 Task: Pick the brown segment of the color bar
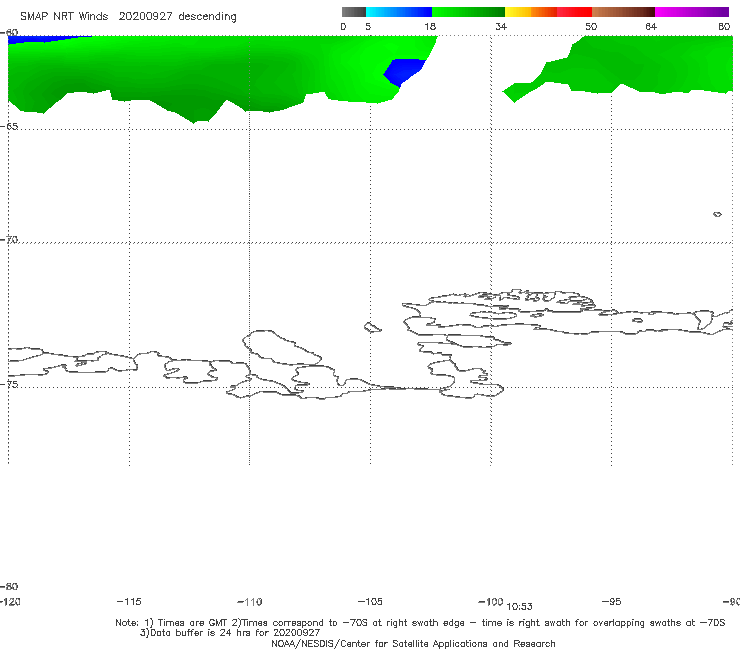(x=623, y=12)
